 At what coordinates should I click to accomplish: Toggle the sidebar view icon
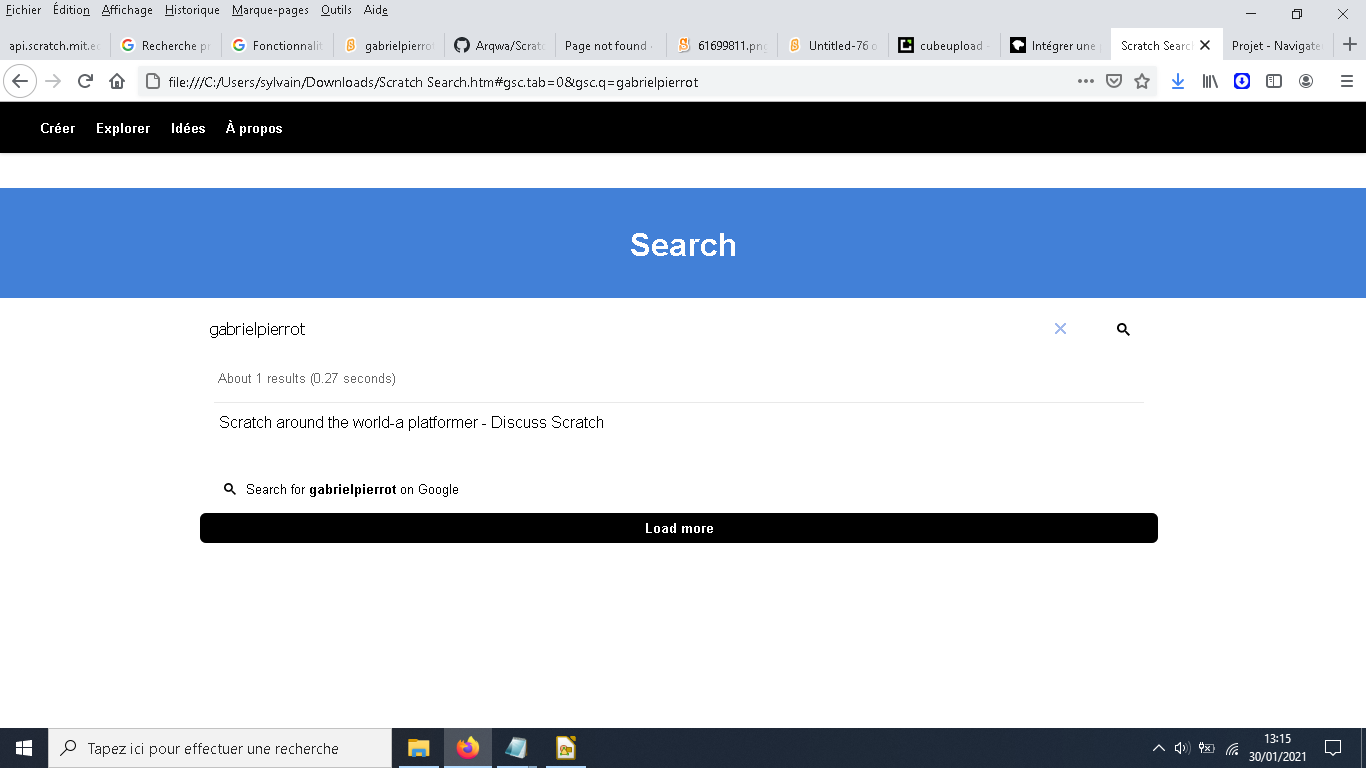[1274, 81]
